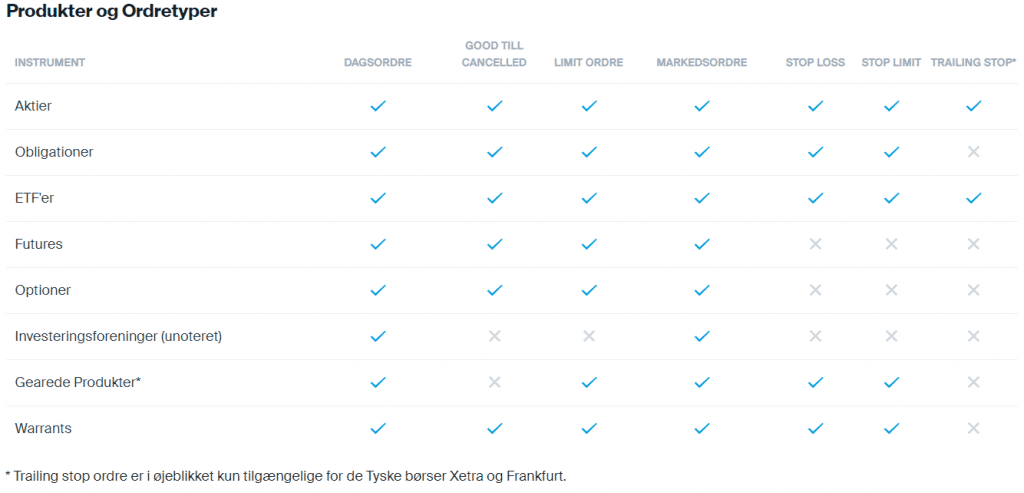Viewport: 1024px width, 493px height.
Task: Click the Aktier Trailing Stop checkmark
Action: click(973, 106)
